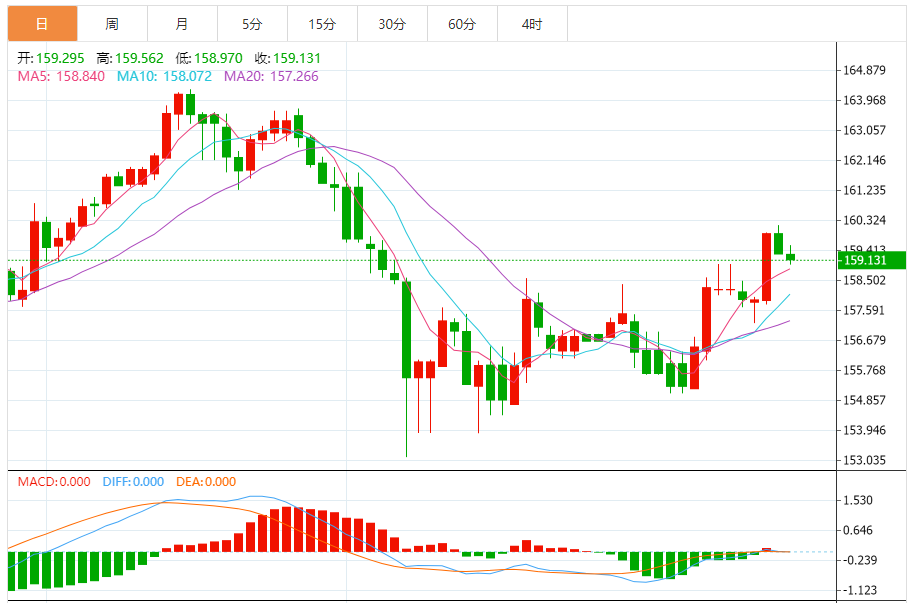The image size is (914, 603).
Task: Switch to the 周 weekly tab
Action: click(x=113, y=24)
